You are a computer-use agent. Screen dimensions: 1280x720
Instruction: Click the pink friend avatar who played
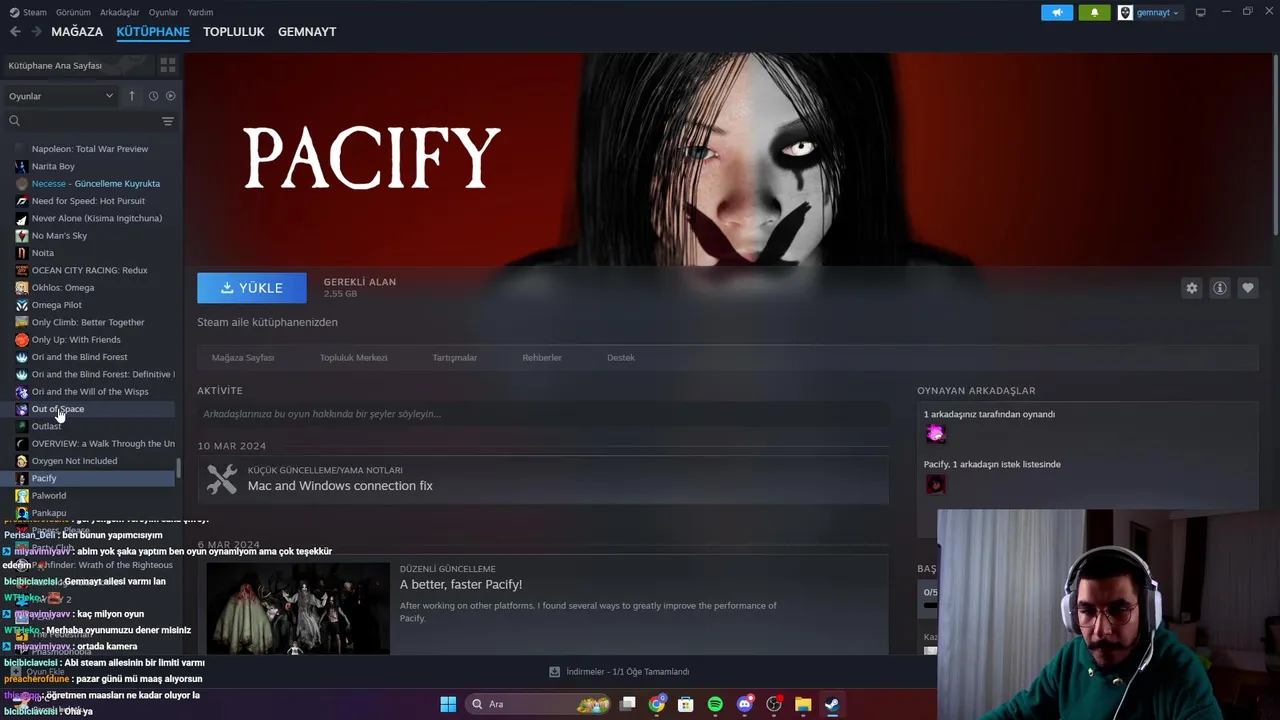[935, 433]
